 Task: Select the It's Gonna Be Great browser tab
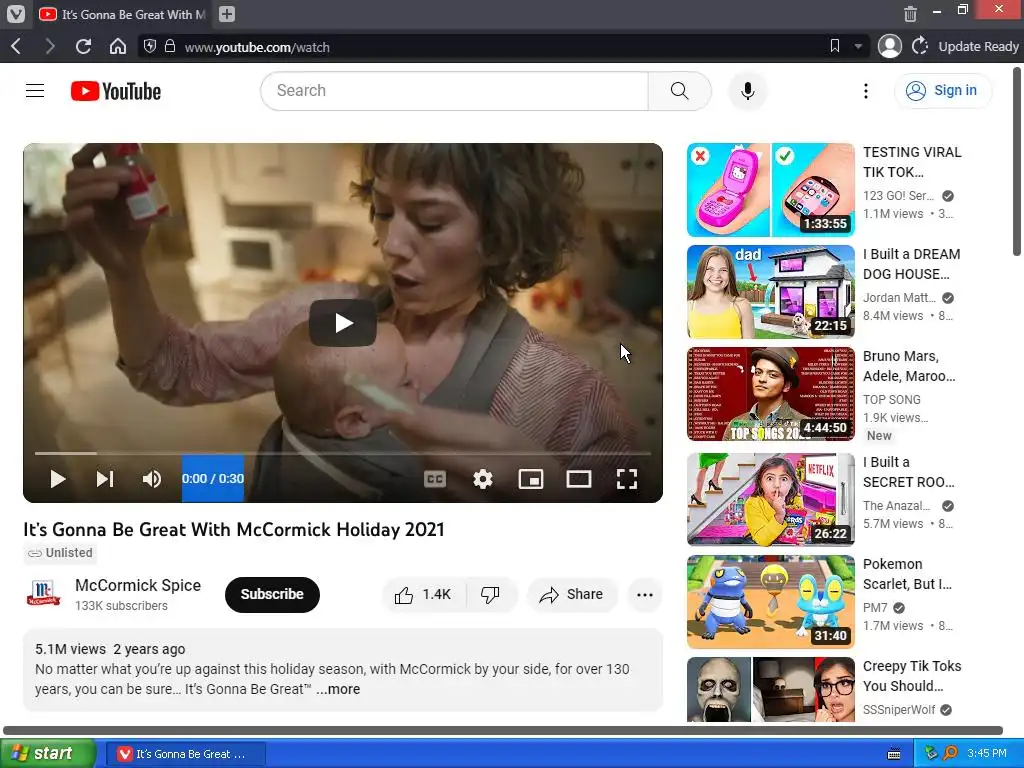(x=122, y=14)
